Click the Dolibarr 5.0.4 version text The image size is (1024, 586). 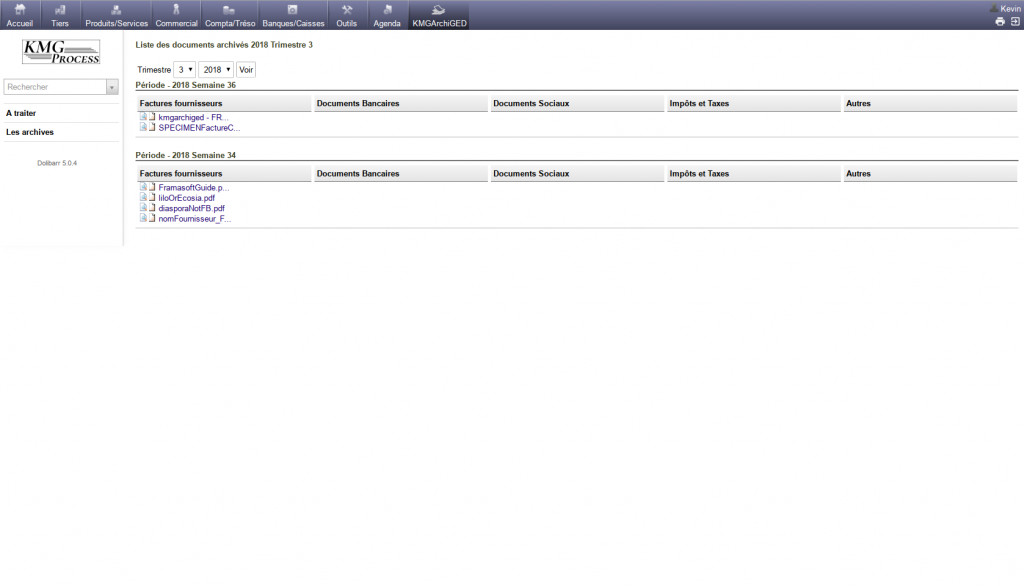pos(57,163)
